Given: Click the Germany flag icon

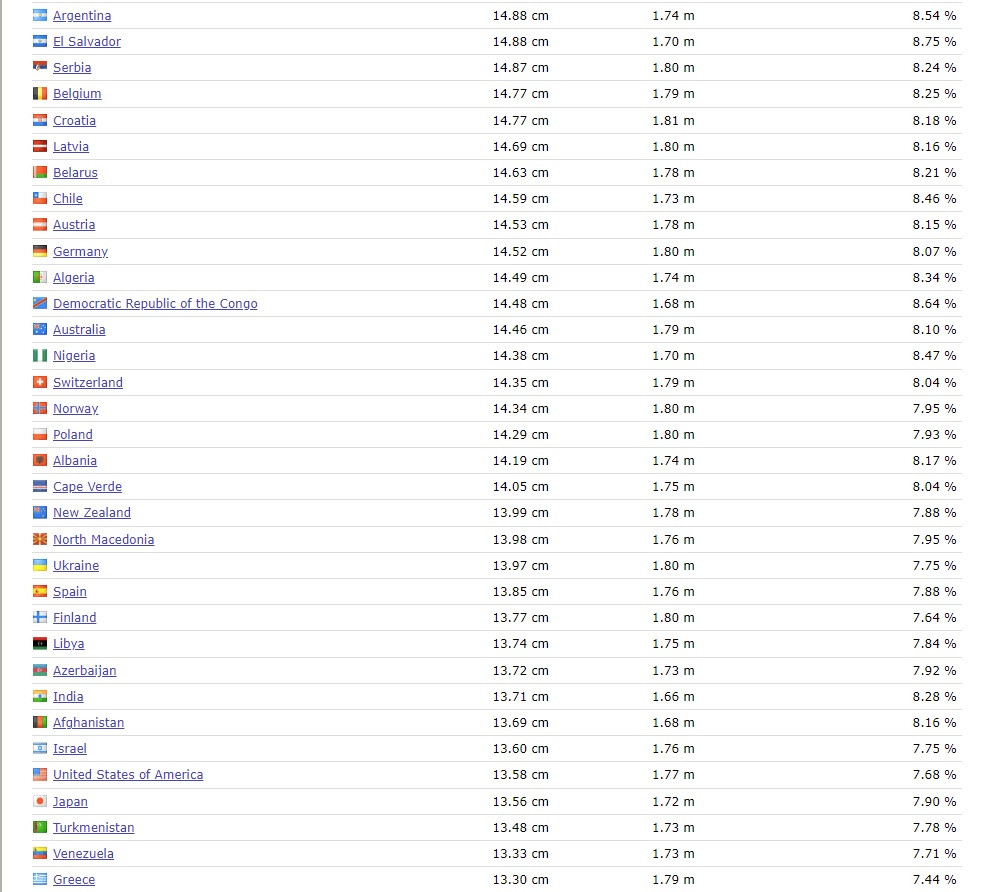Looking at the screenshot, I should tap(40, 251).
